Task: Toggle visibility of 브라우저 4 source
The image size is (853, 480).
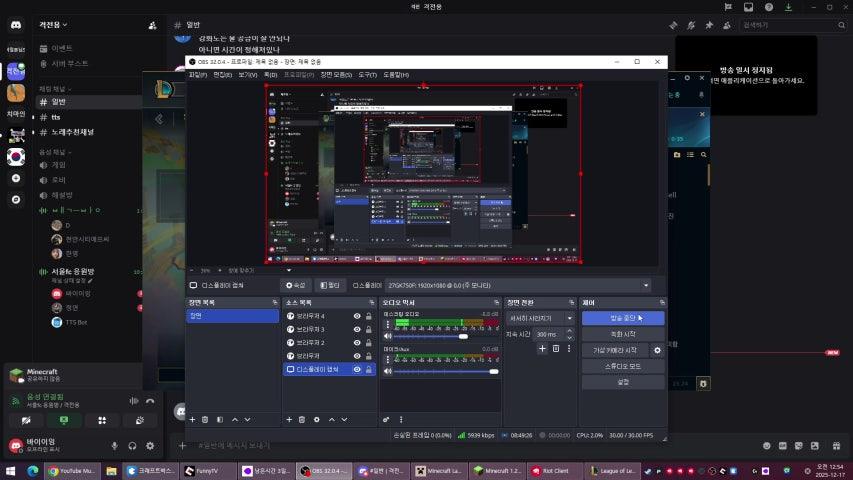Action: pos(357,316)
